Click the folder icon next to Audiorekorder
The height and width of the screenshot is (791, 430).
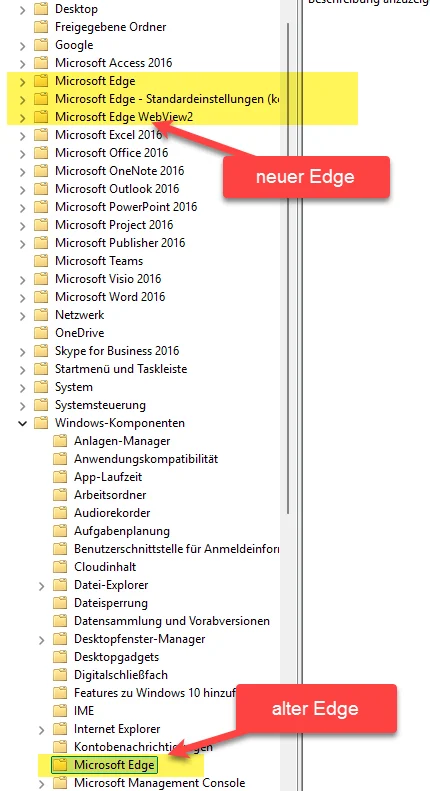[x=60, y=513]
